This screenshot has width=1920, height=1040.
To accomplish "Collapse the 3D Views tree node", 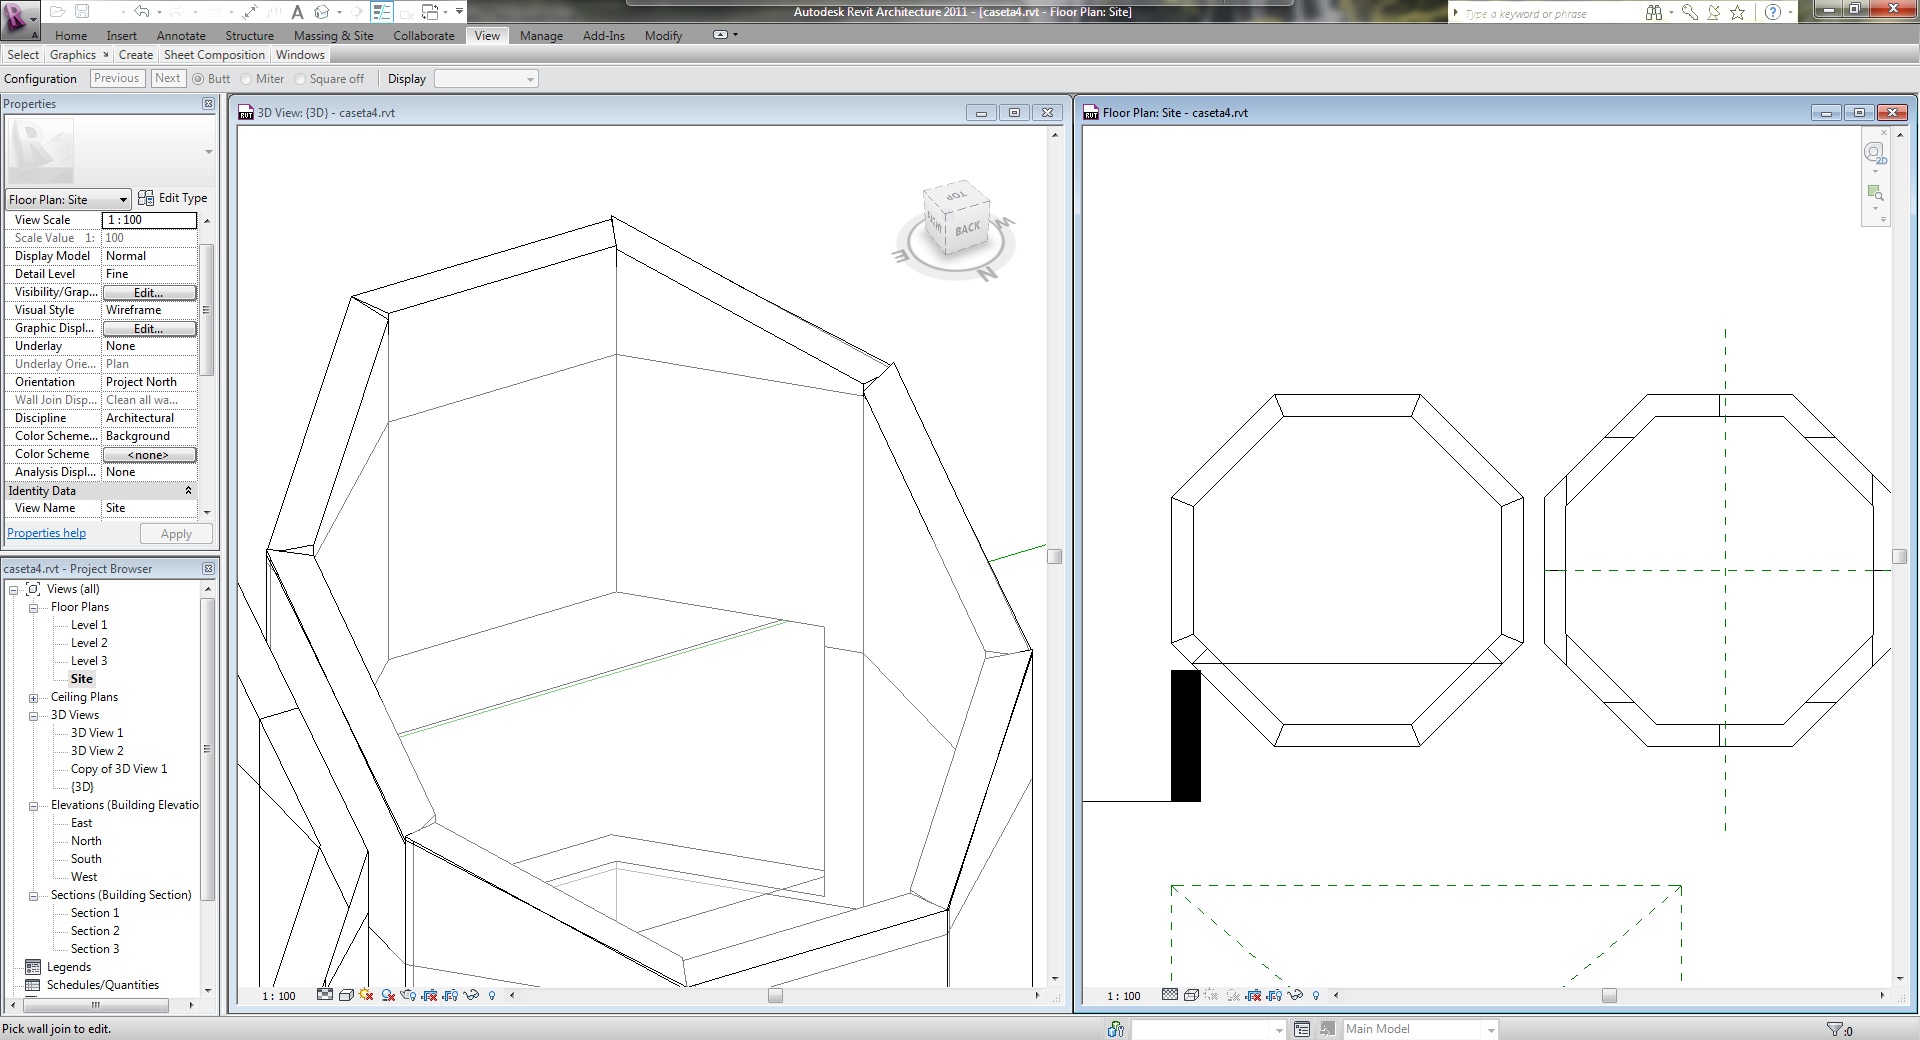I will 33,715.
